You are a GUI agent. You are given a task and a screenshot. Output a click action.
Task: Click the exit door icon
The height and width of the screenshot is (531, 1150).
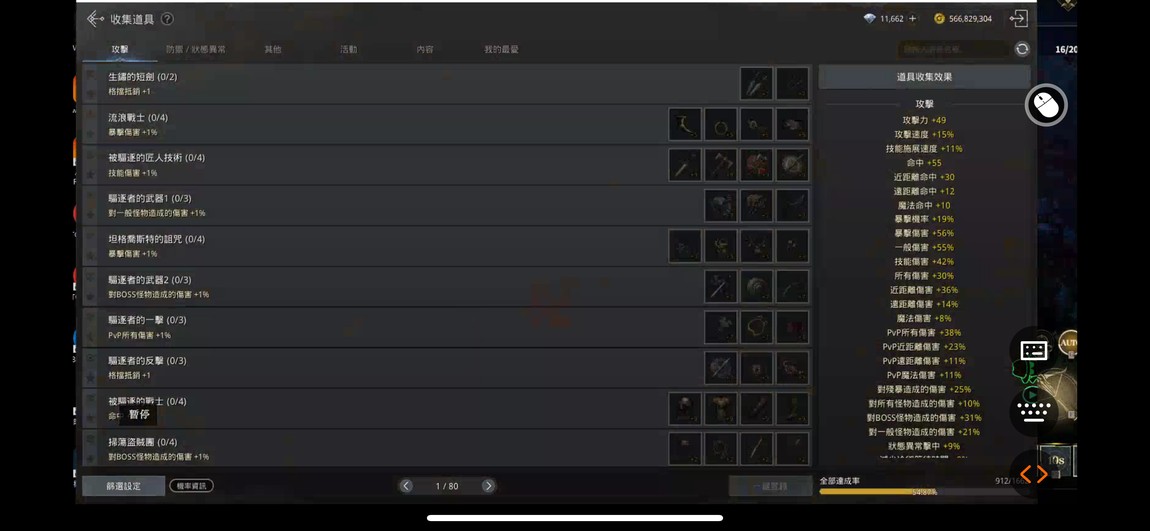[1018, 18]
